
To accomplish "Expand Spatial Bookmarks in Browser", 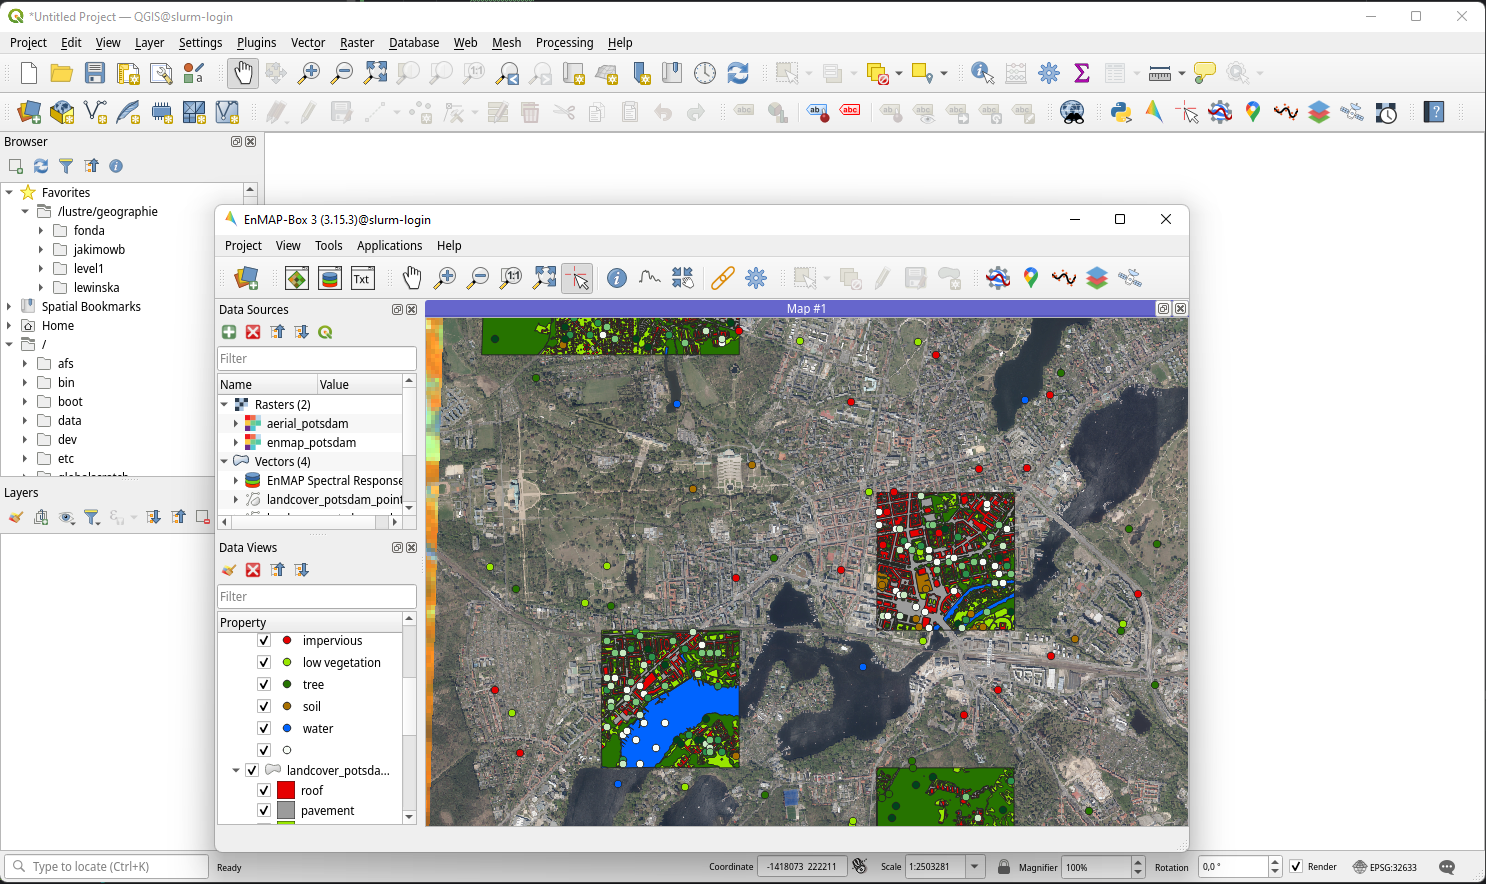I will 9,306.
